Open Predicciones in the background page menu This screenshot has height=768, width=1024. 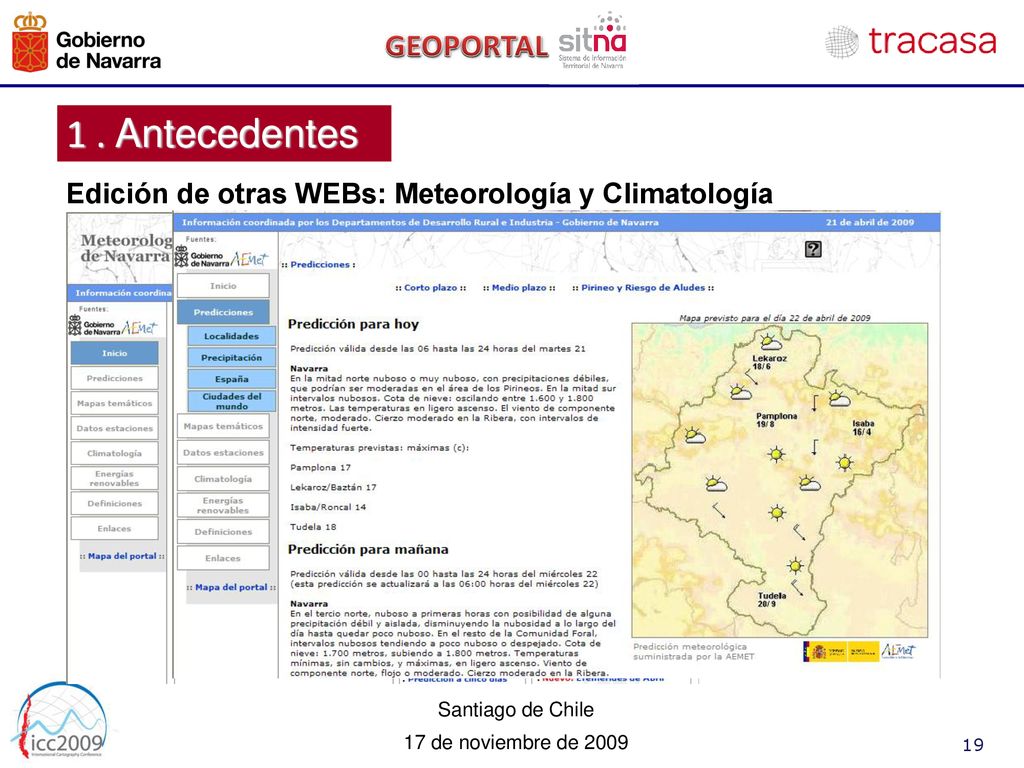[x=114, y=378]
